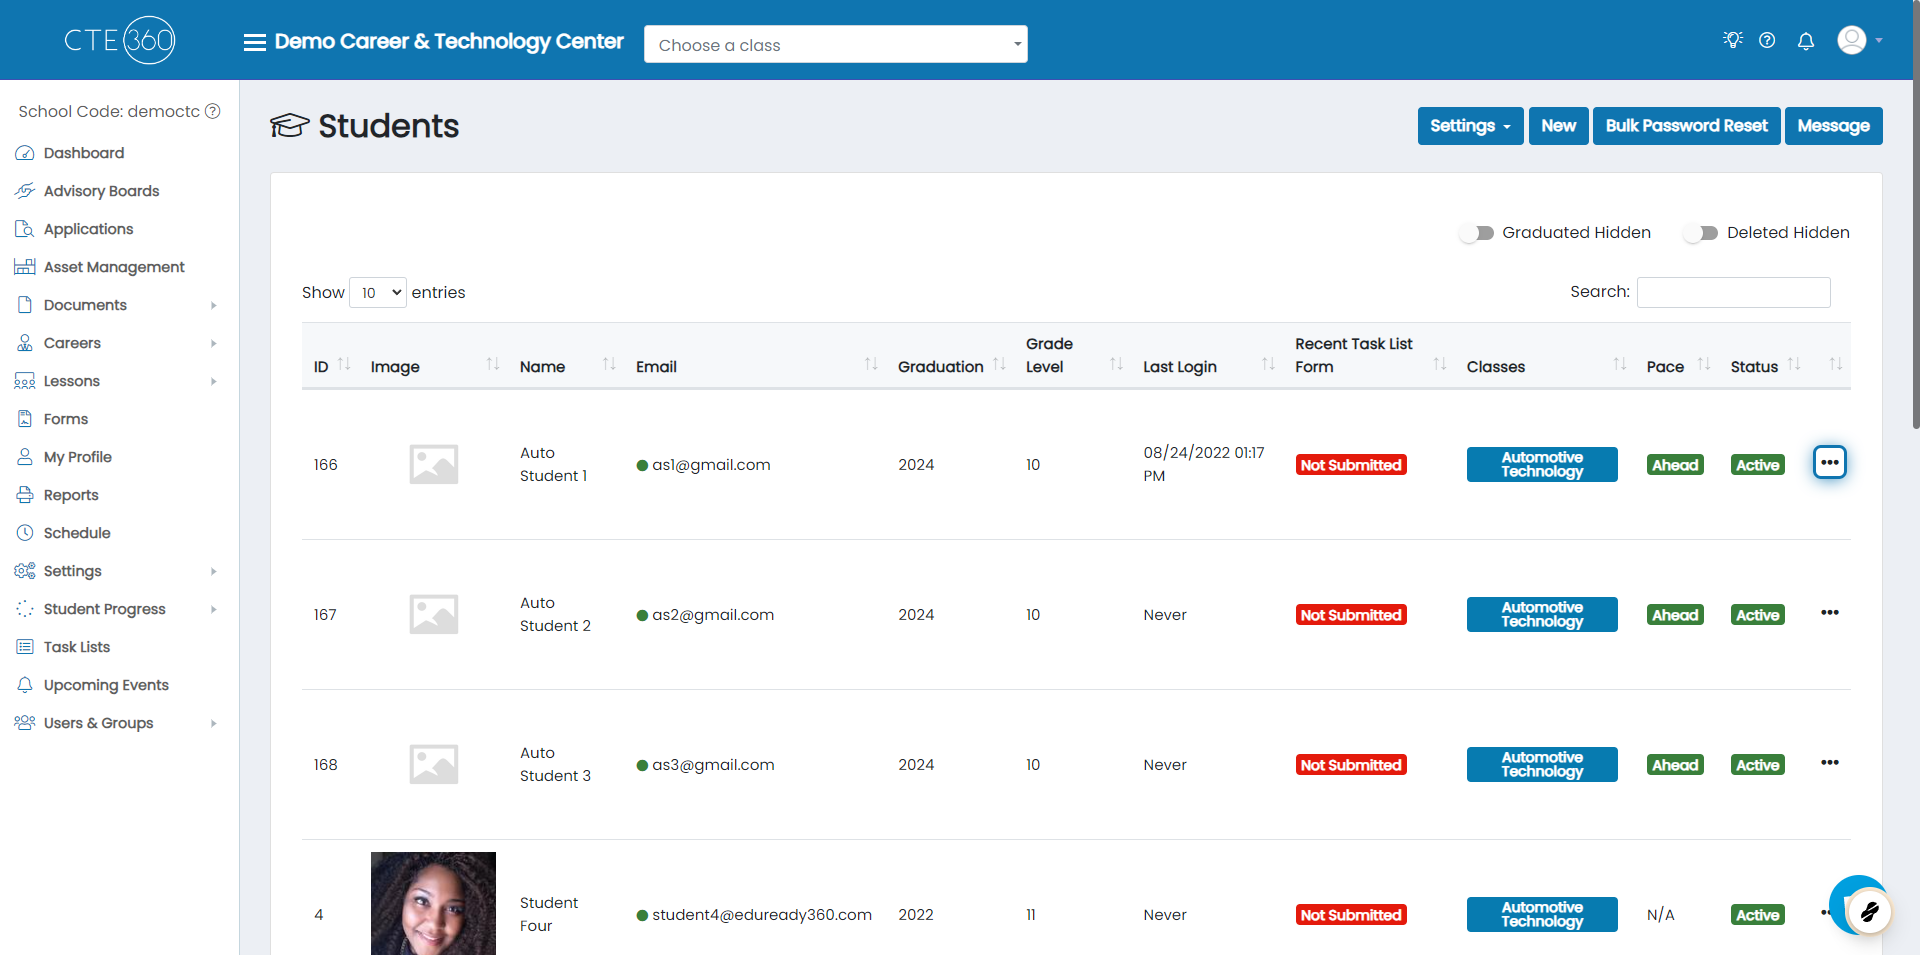Click Automotive Technology class for Auto Student 2
This screenshot has width=1920, height=955.
[1542, 614]
